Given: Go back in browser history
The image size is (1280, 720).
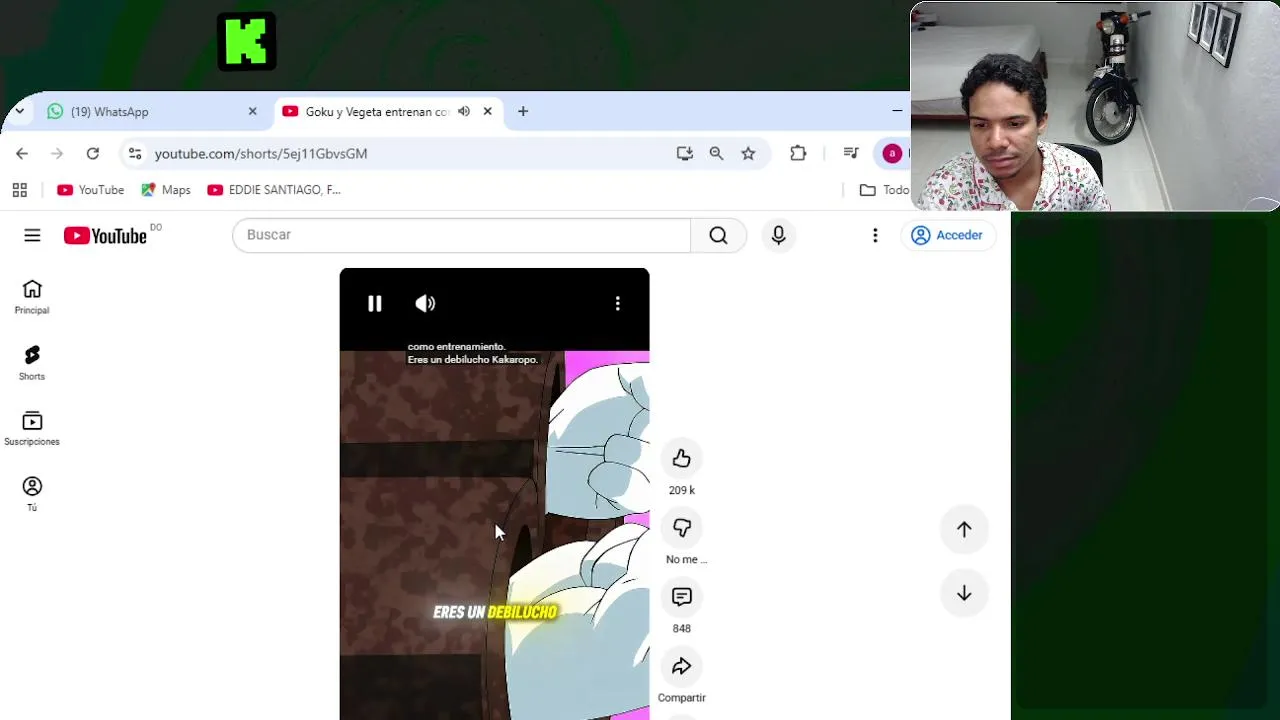Looking at the screenshot, I should click(x=22, y=153).
